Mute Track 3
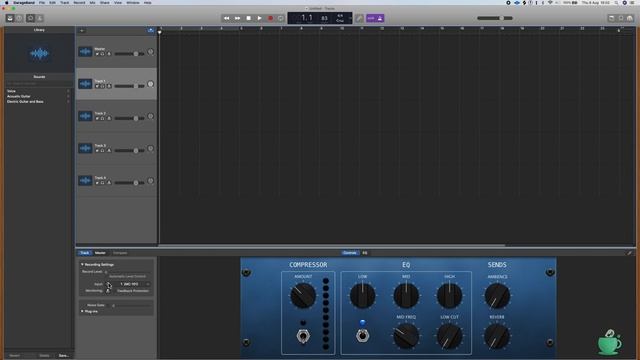Image resolution: width=640 pixels, height=360 pixels. click(x=97, y=151)
